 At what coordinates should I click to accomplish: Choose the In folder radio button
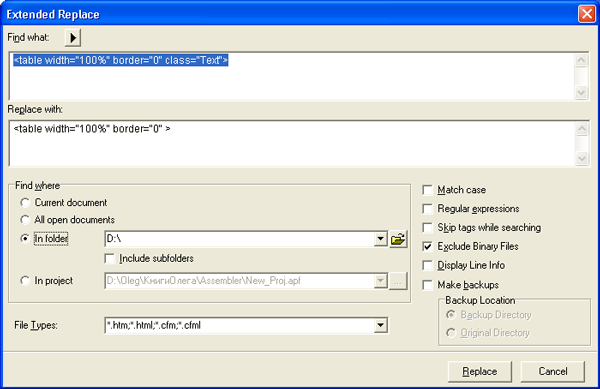[x=25, y=239]
